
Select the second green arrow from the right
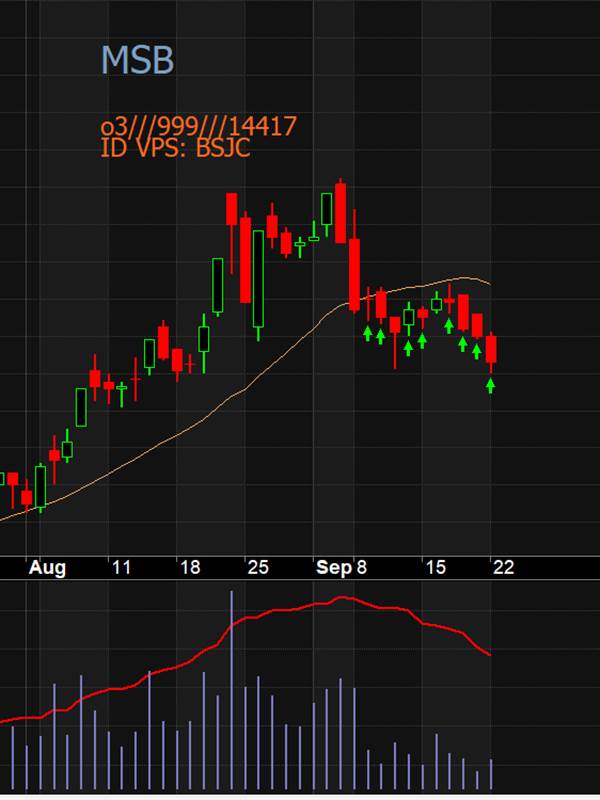point(477,350)
